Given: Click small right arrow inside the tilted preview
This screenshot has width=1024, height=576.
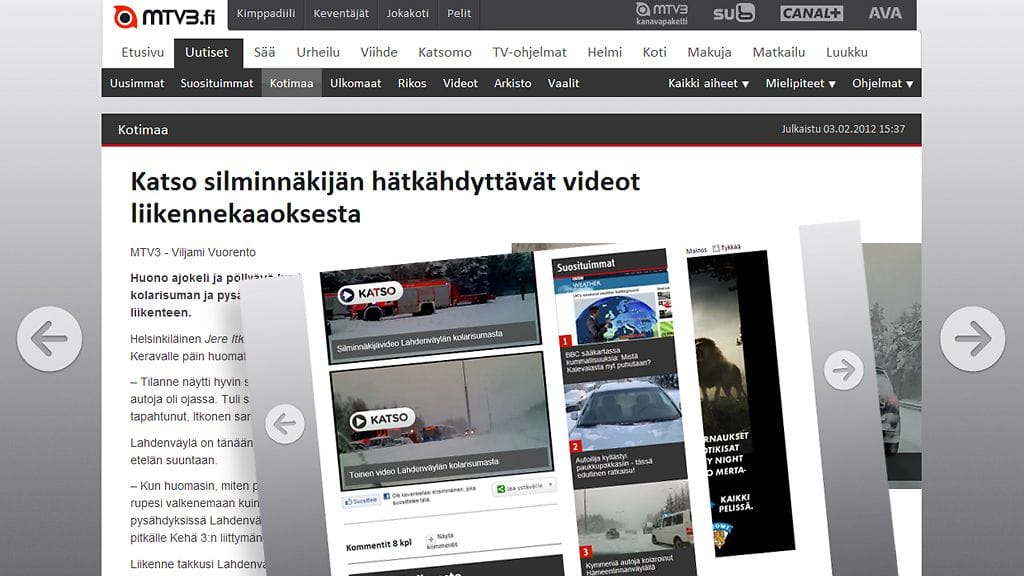Looking at the screenshot, I should click(x=843, y=370).
